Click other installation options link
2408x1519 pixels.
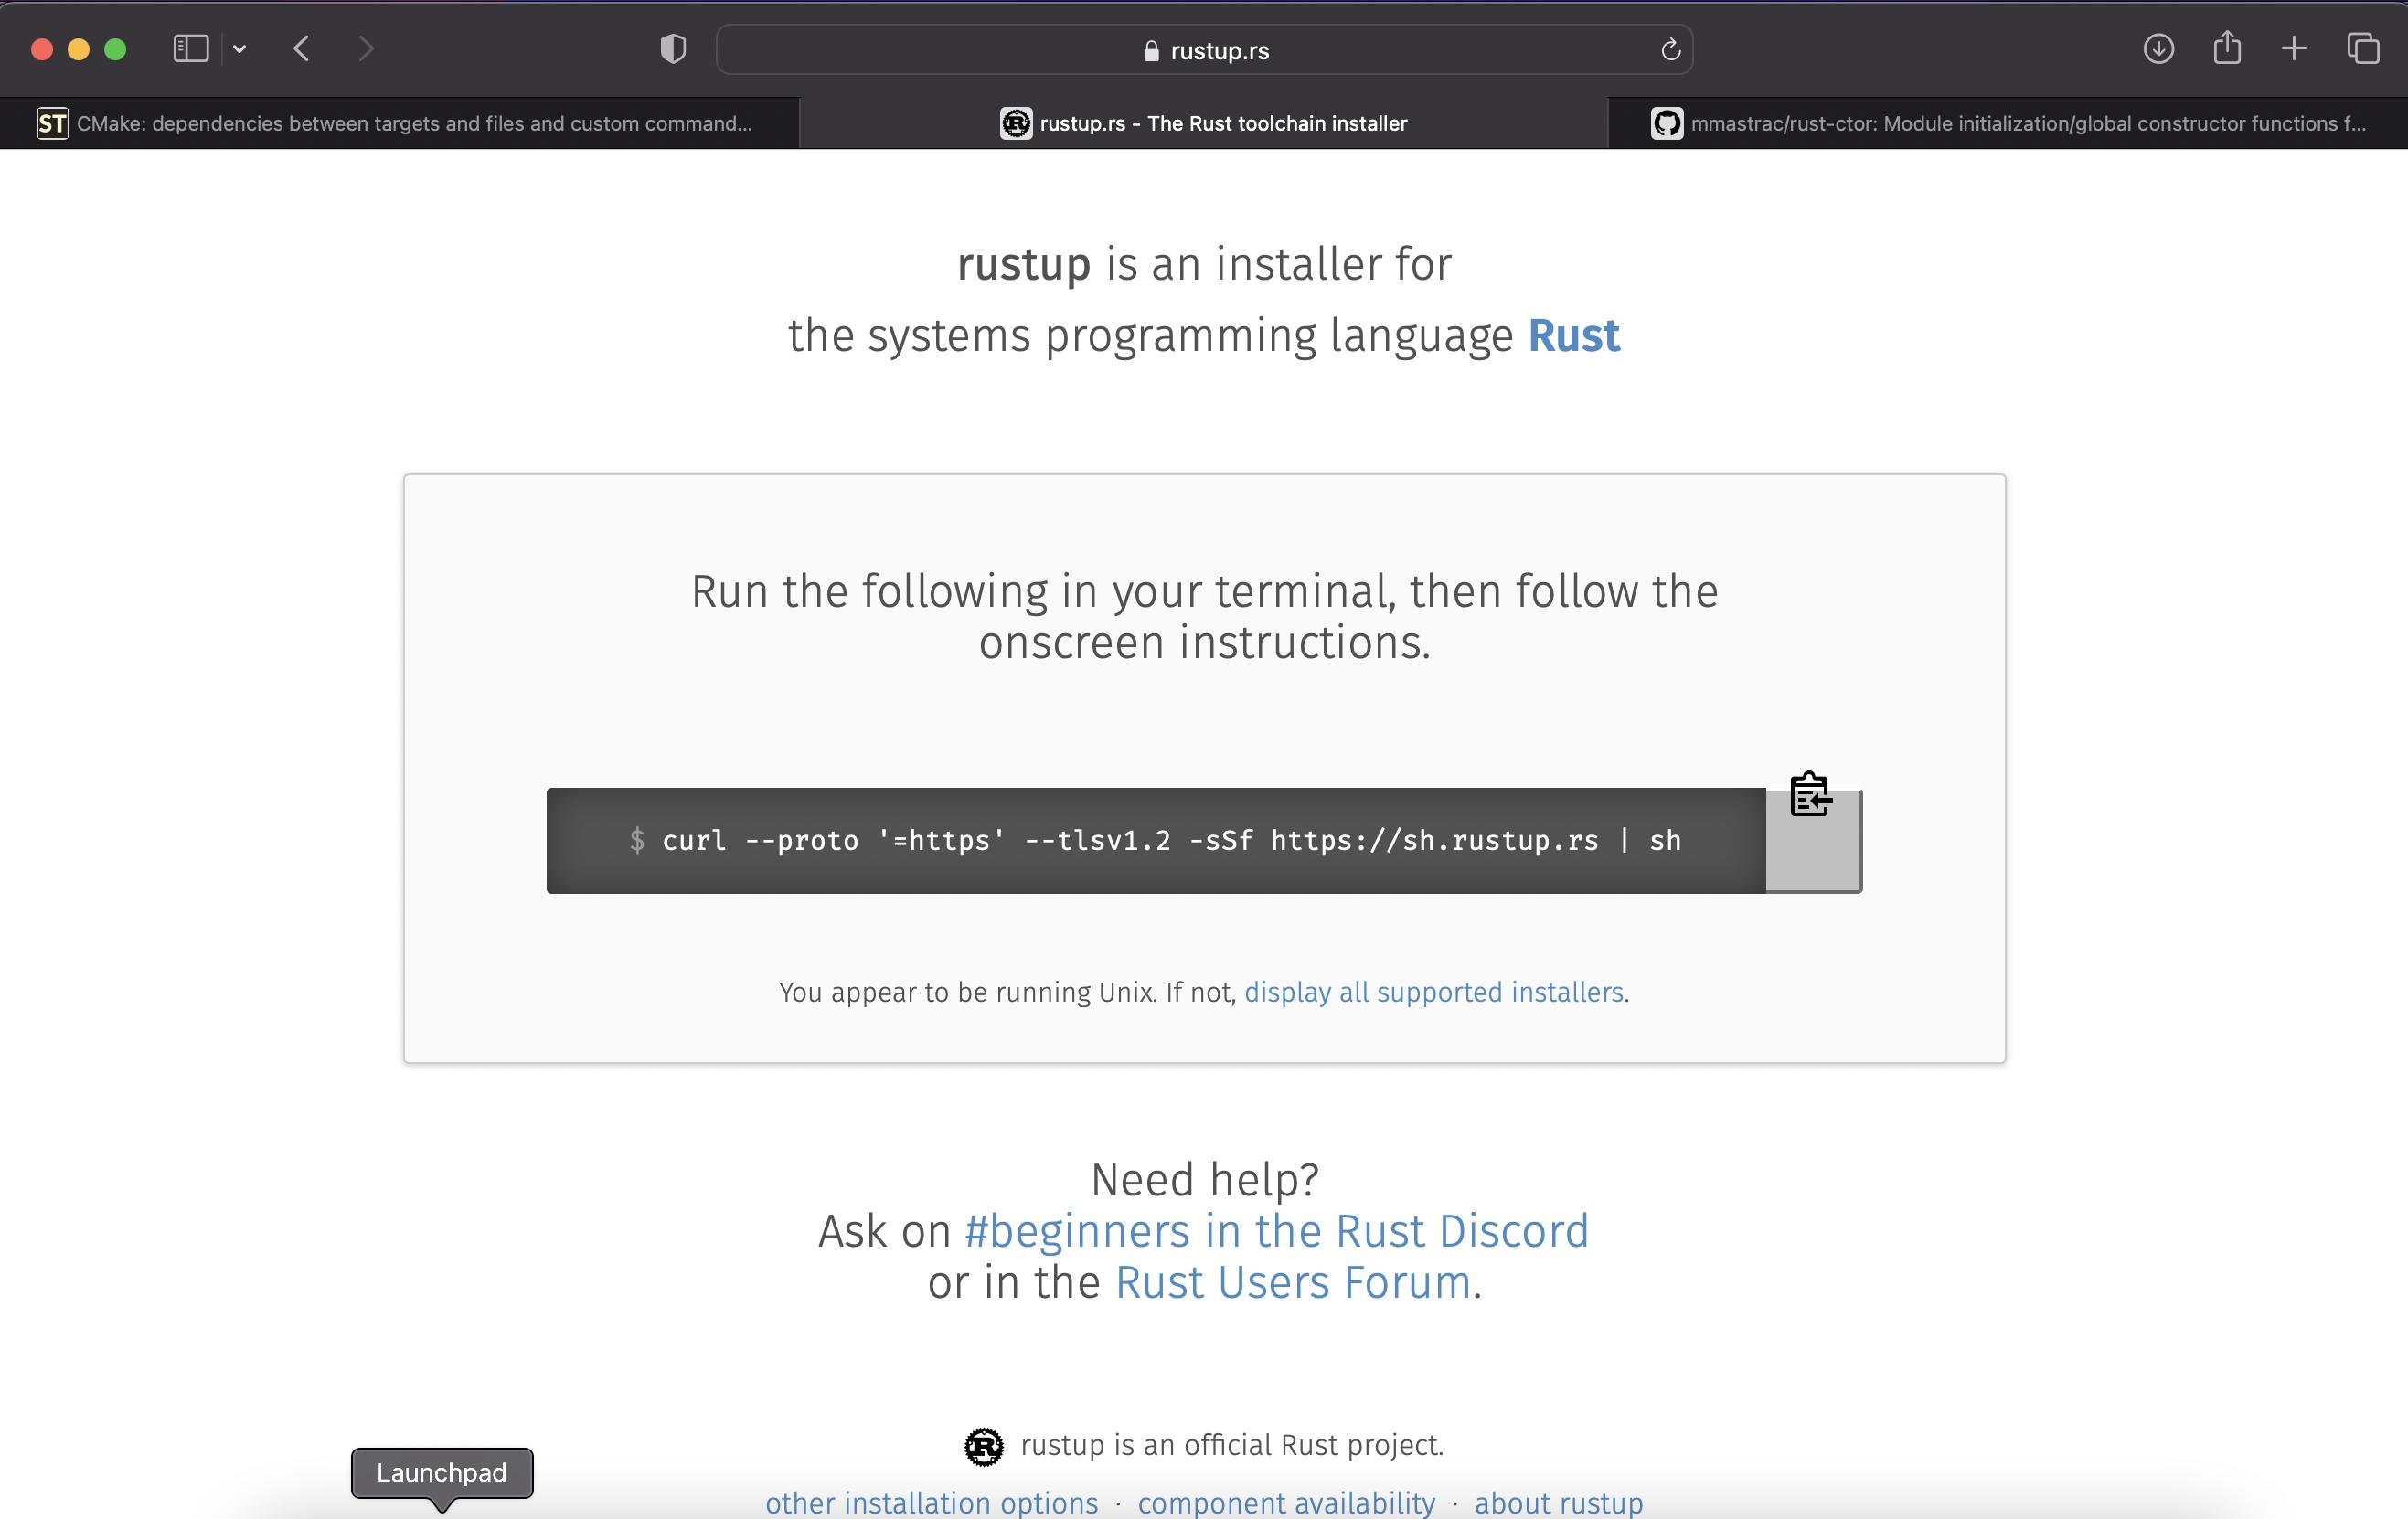[x=932, y=1500]
